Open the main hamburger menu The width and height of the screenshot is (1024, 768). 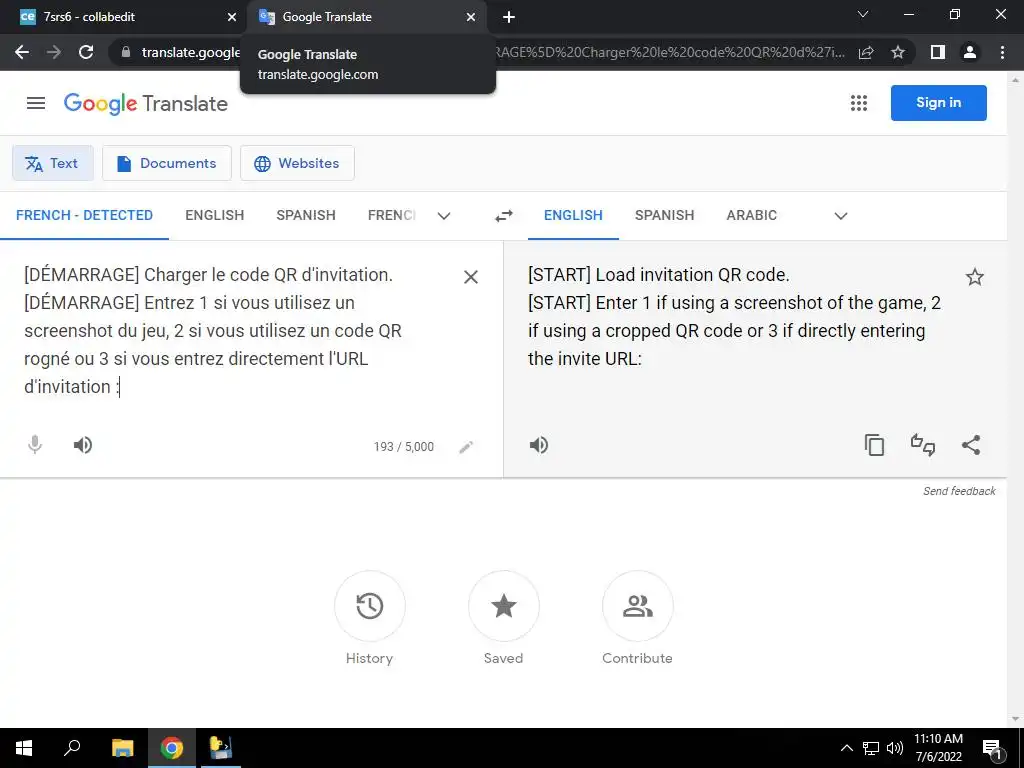(36, 103)
